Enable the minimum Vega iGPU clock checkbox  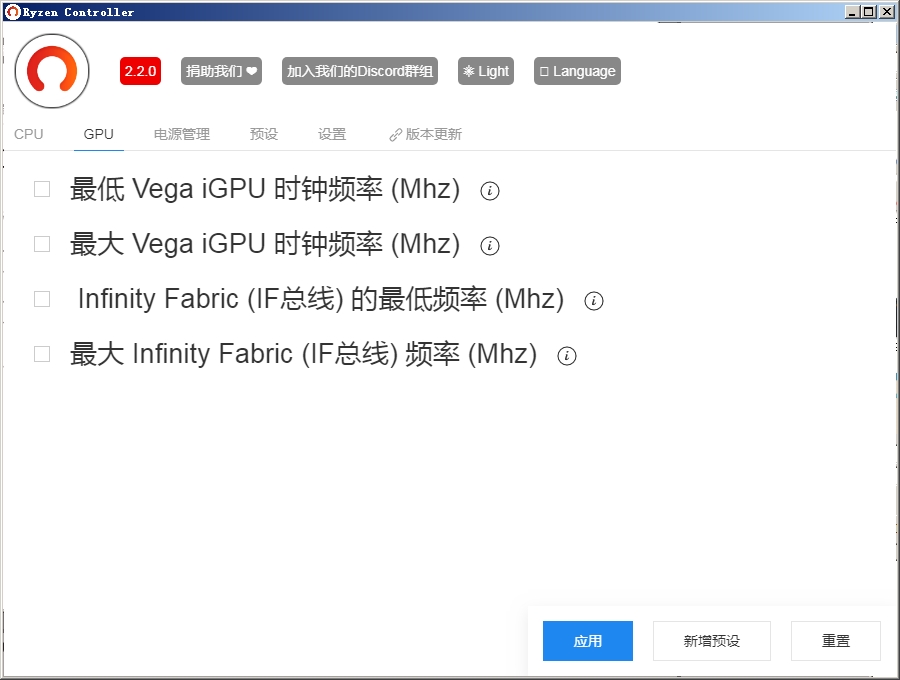coord(41,188)
